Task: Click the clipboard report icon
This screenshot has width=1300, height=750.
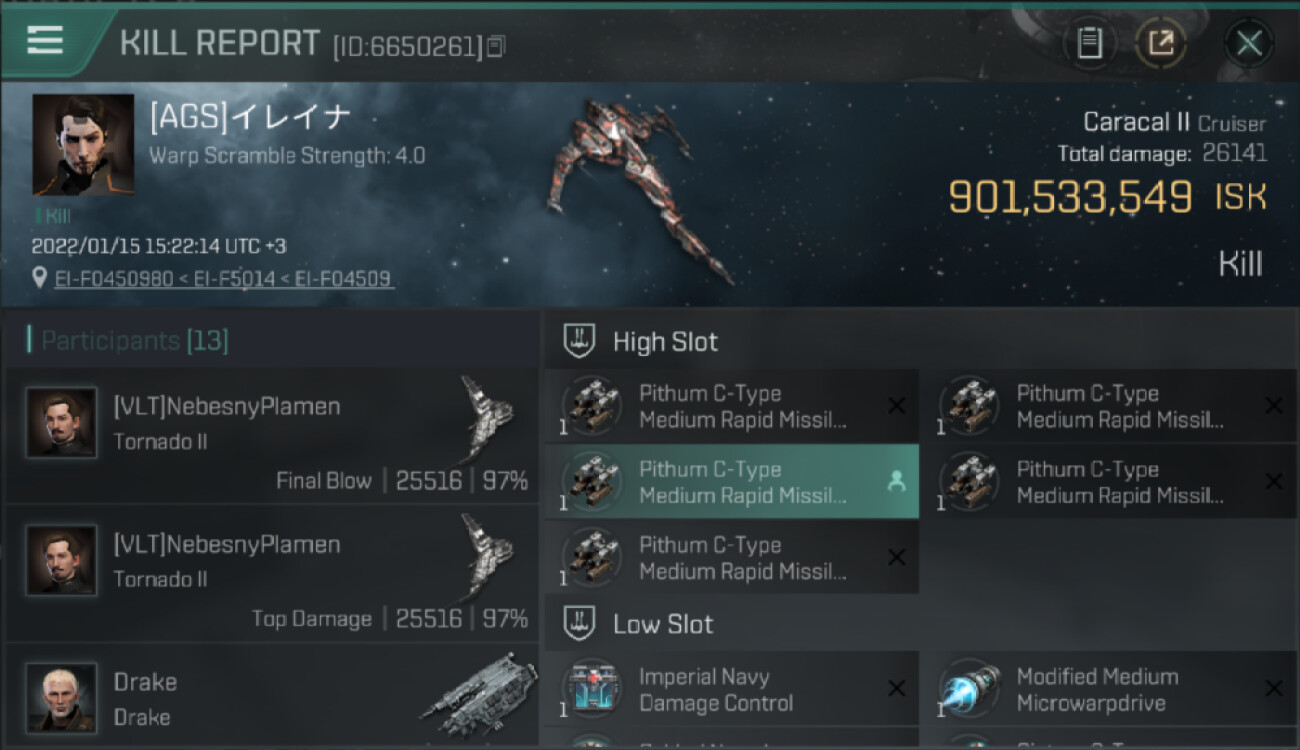Action: click(1089, 43)
